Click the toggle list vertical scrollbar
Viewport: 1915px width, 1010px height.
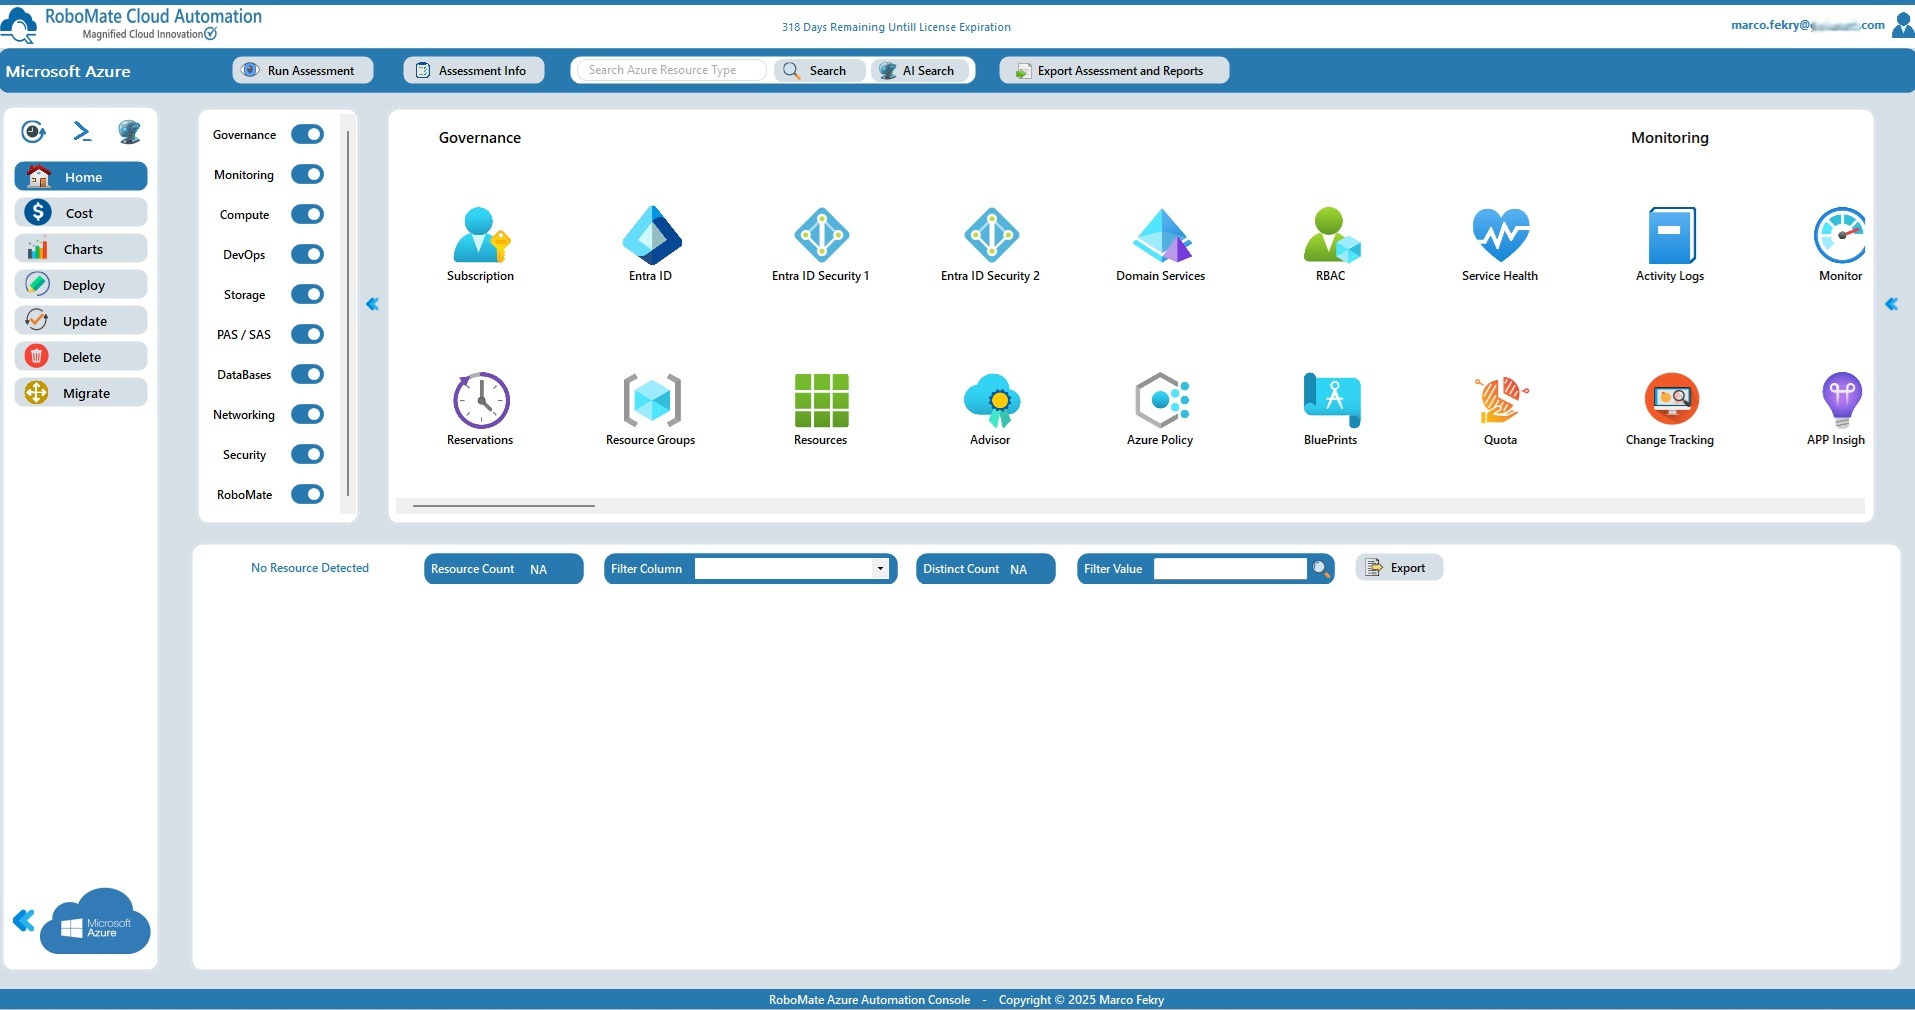(348, 312)
